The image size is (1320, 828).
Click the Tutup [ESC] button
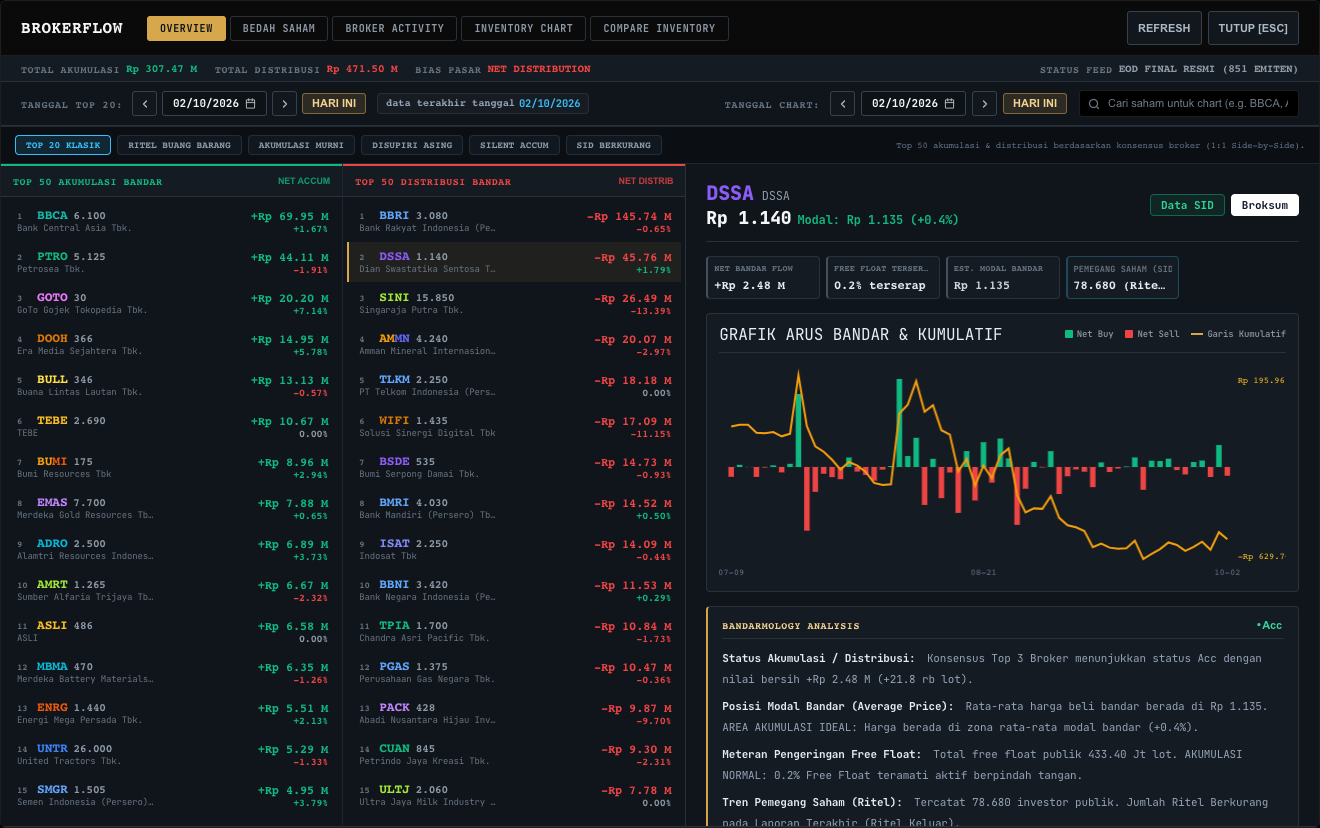point(1254,28)
